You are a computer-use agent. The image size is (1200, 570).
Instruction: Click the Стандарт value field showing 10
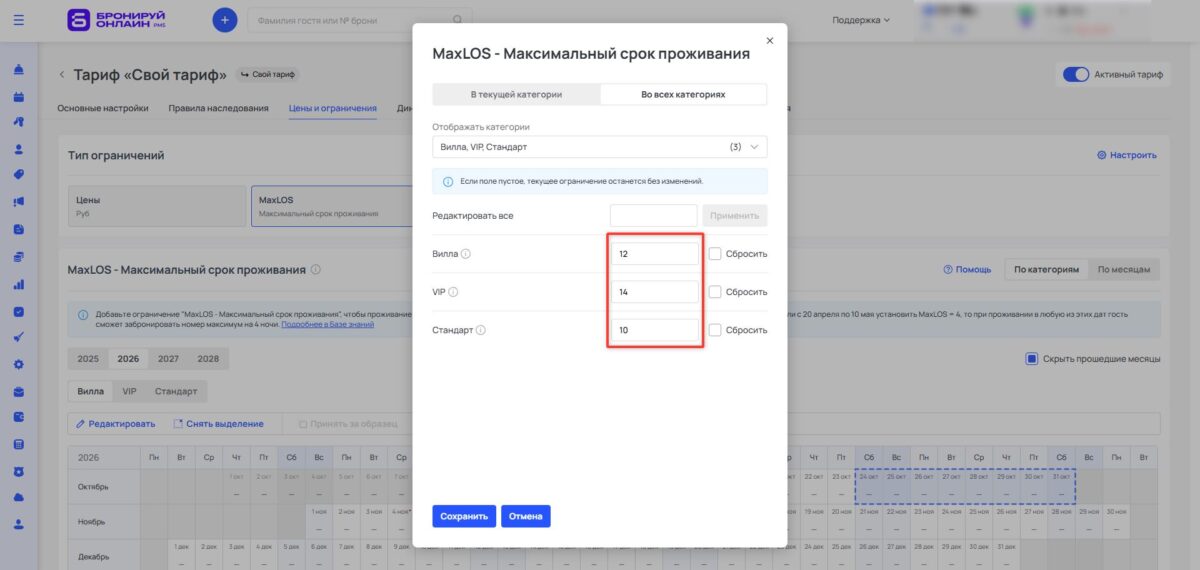pyautogui.click(x=654, y=330)
